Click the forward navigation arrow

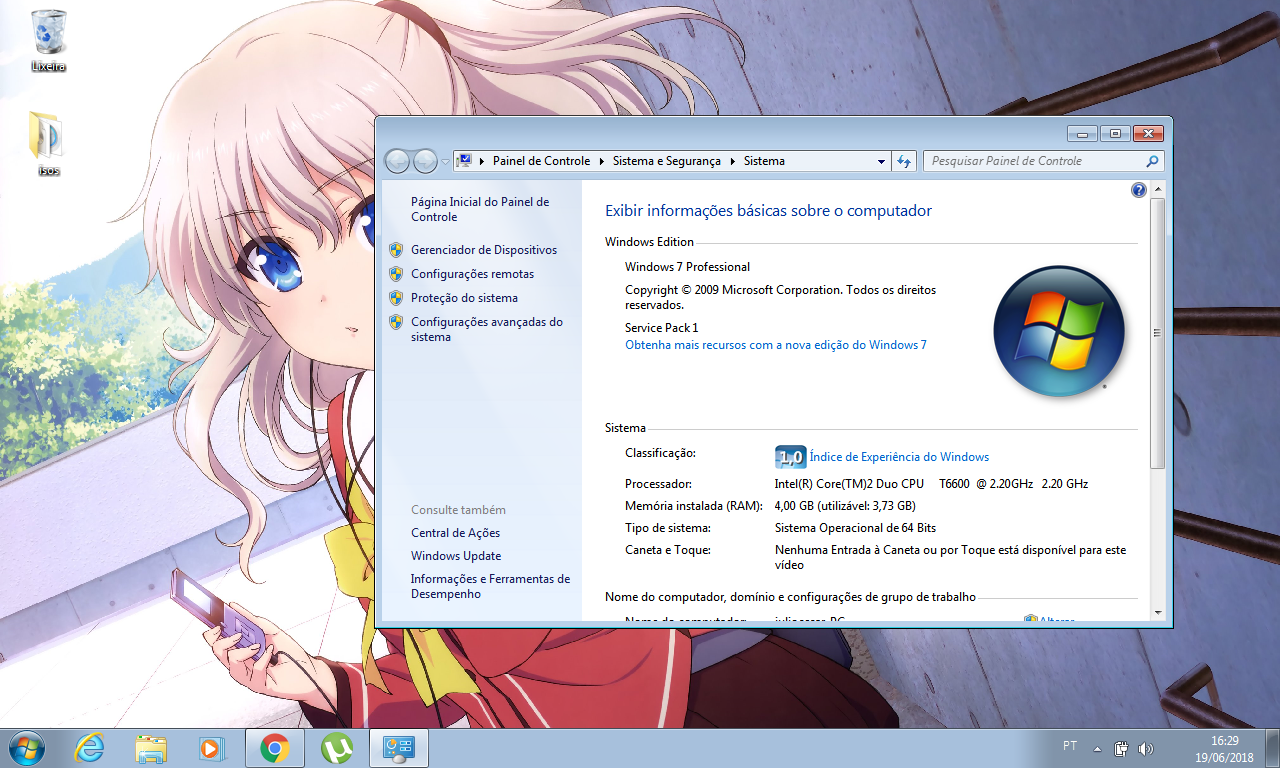[x=425, y=161]
